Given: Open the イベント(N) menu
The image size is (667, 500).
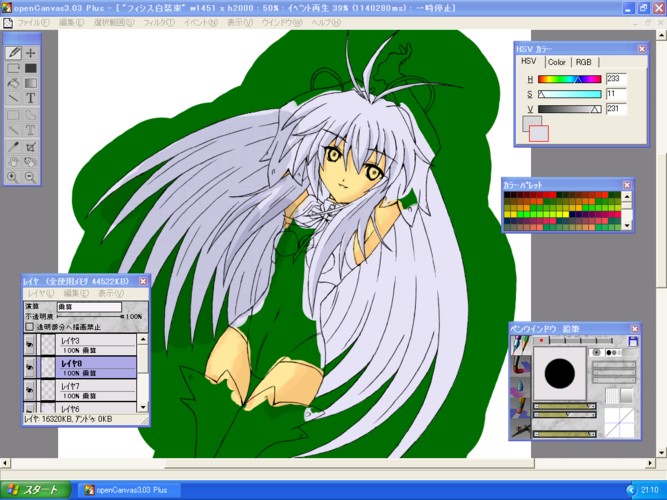Looking at the screenshot, I should (200, 23).
